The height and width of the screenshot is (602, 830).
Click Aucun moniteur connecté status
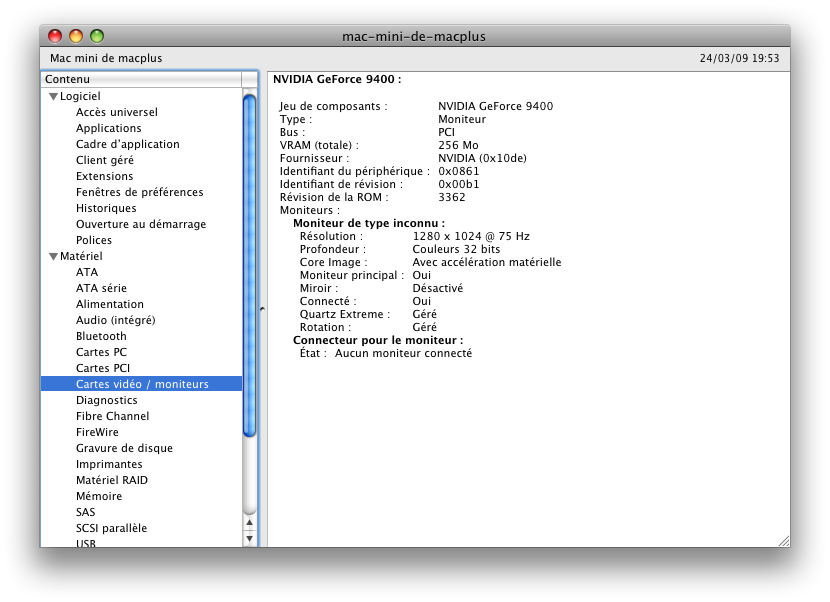pyautogui.click(x=403, y=353)
